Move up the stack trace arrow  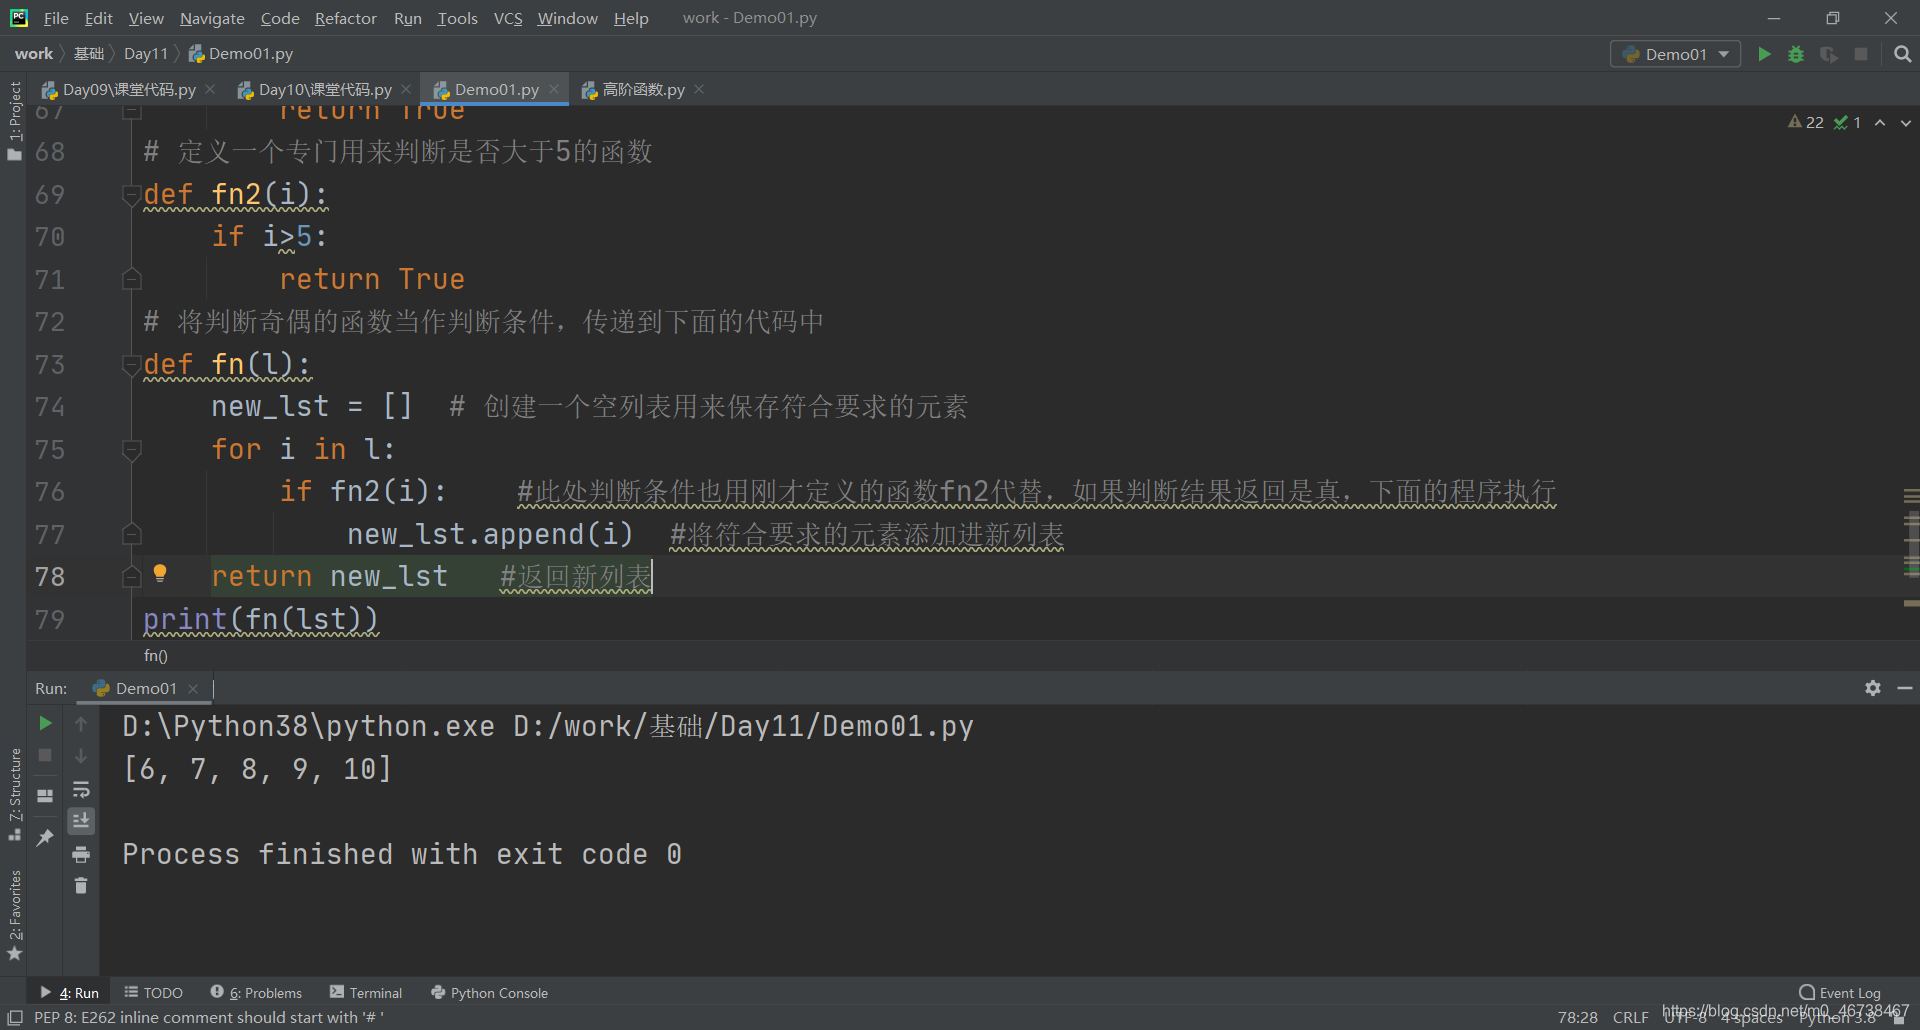click(81, 723)
